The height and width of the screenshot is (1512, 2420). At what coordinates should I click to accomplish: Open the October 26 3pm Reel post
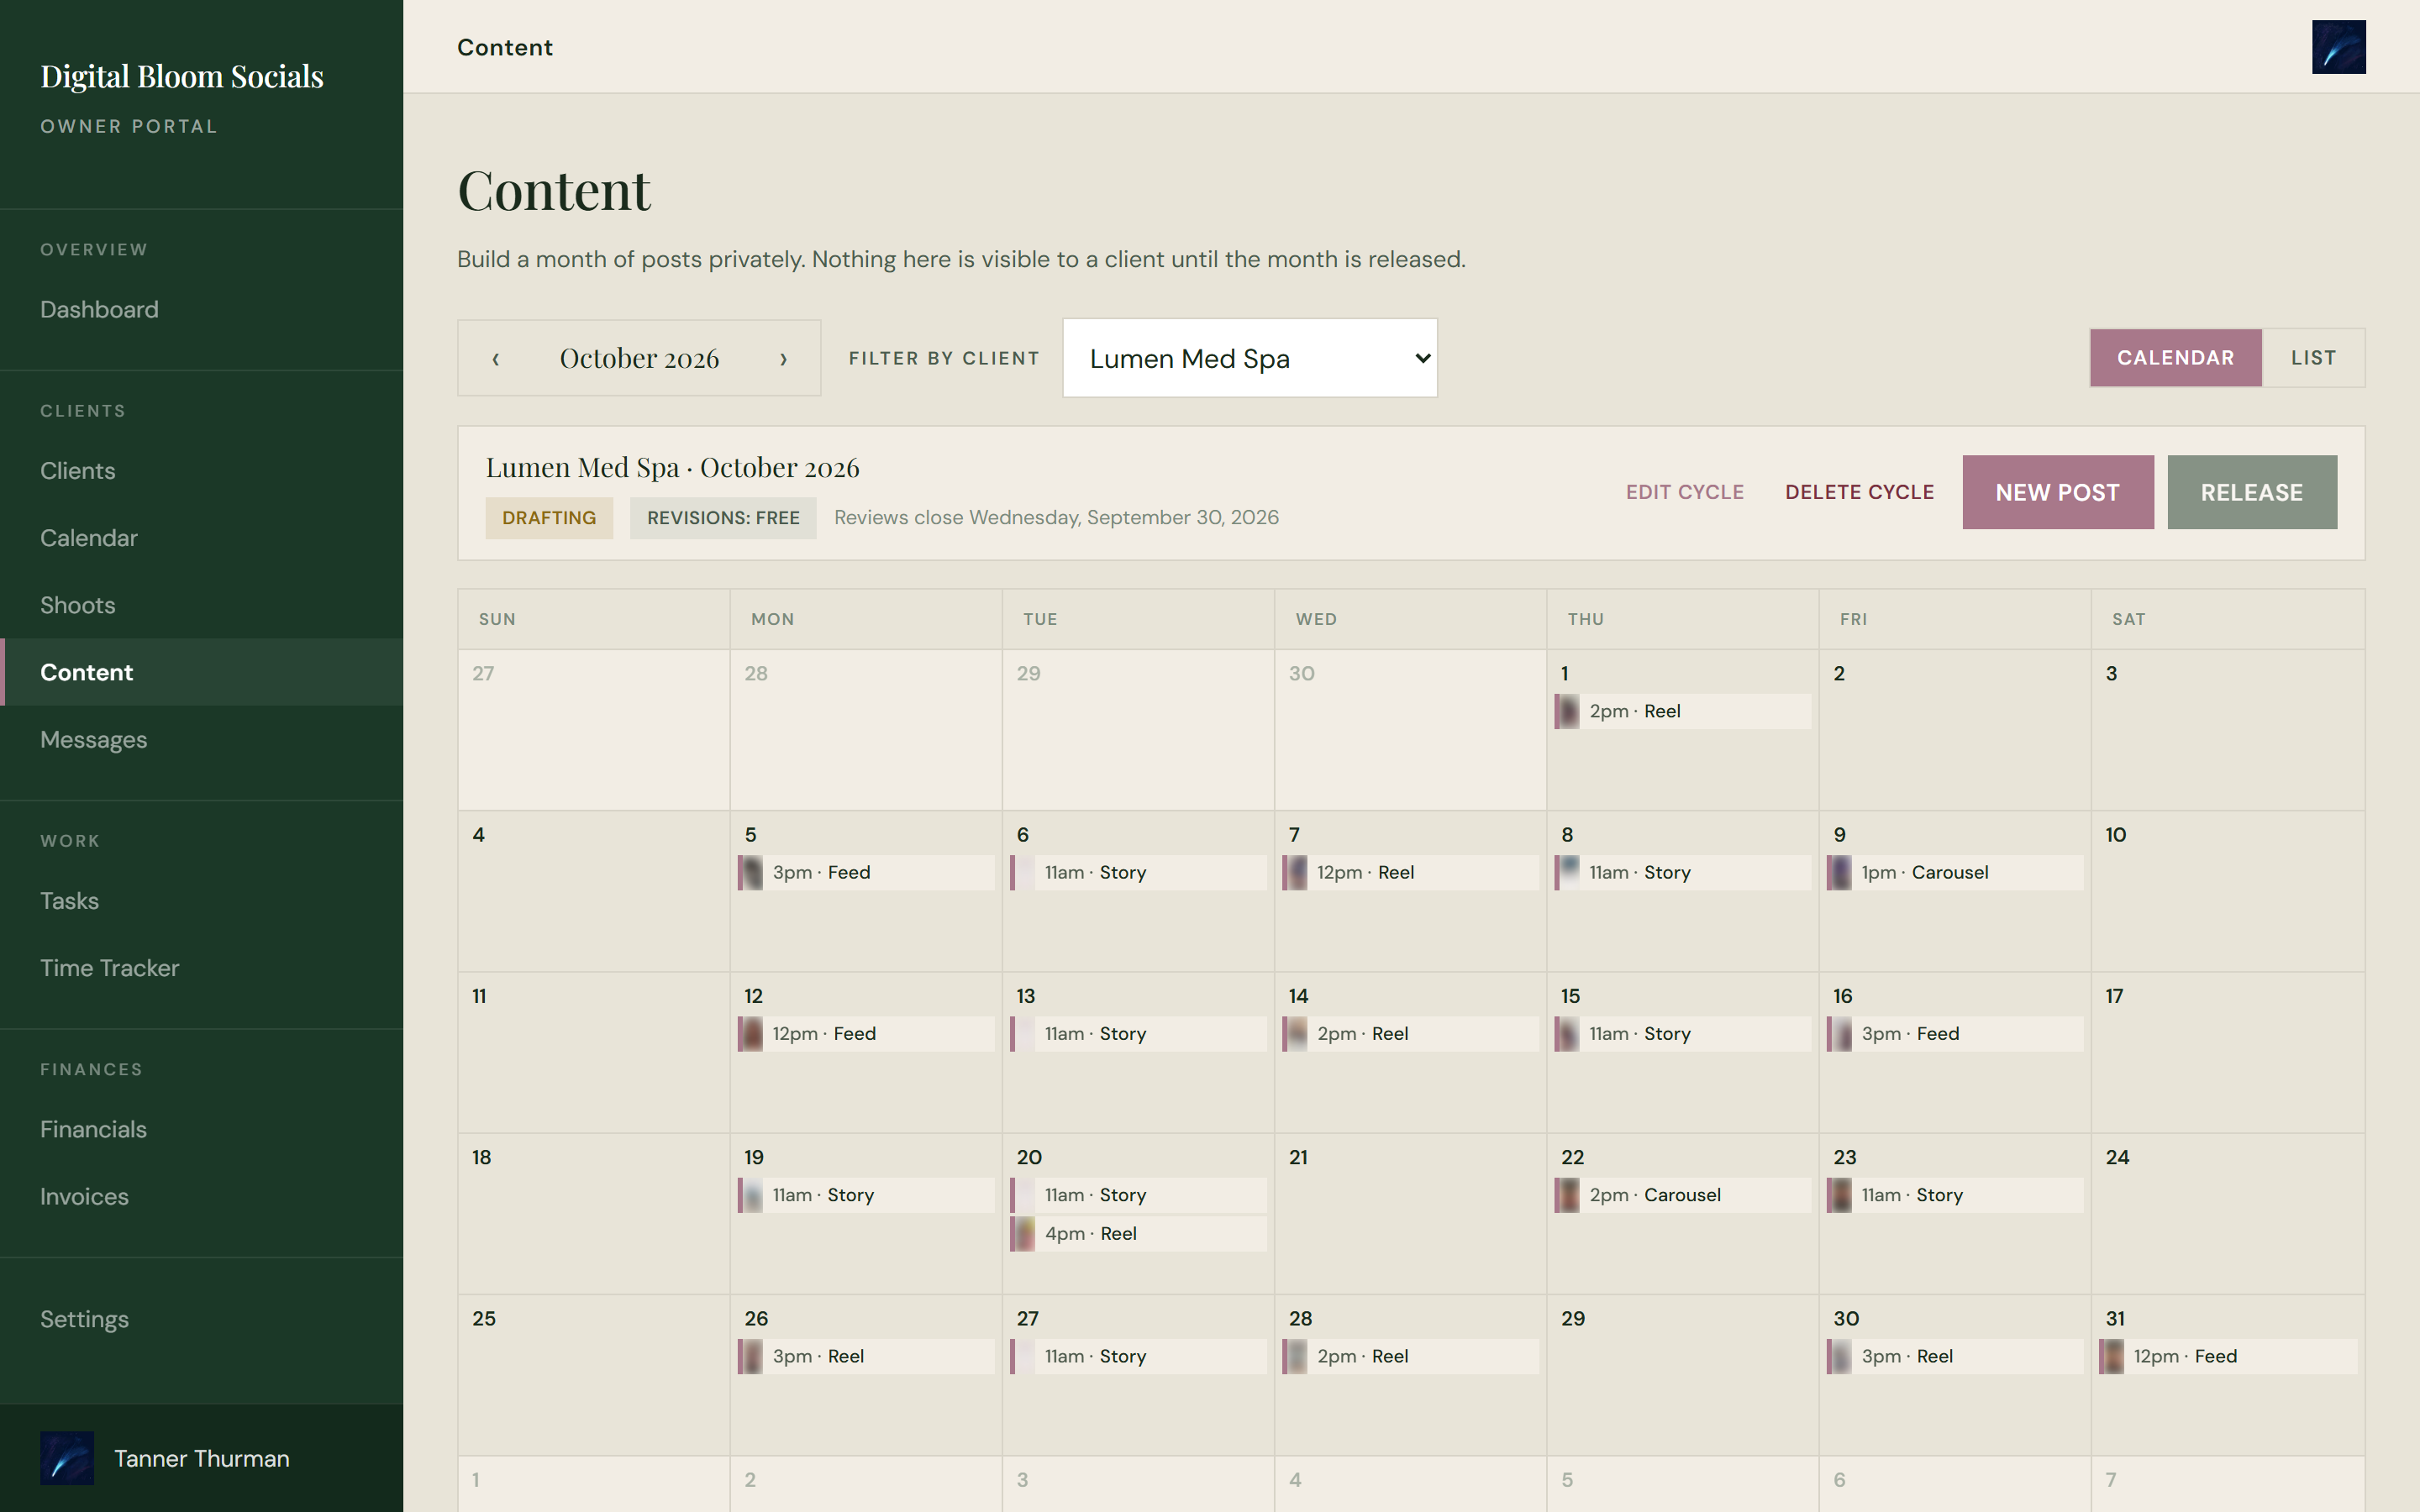[x=866, y=1356]
